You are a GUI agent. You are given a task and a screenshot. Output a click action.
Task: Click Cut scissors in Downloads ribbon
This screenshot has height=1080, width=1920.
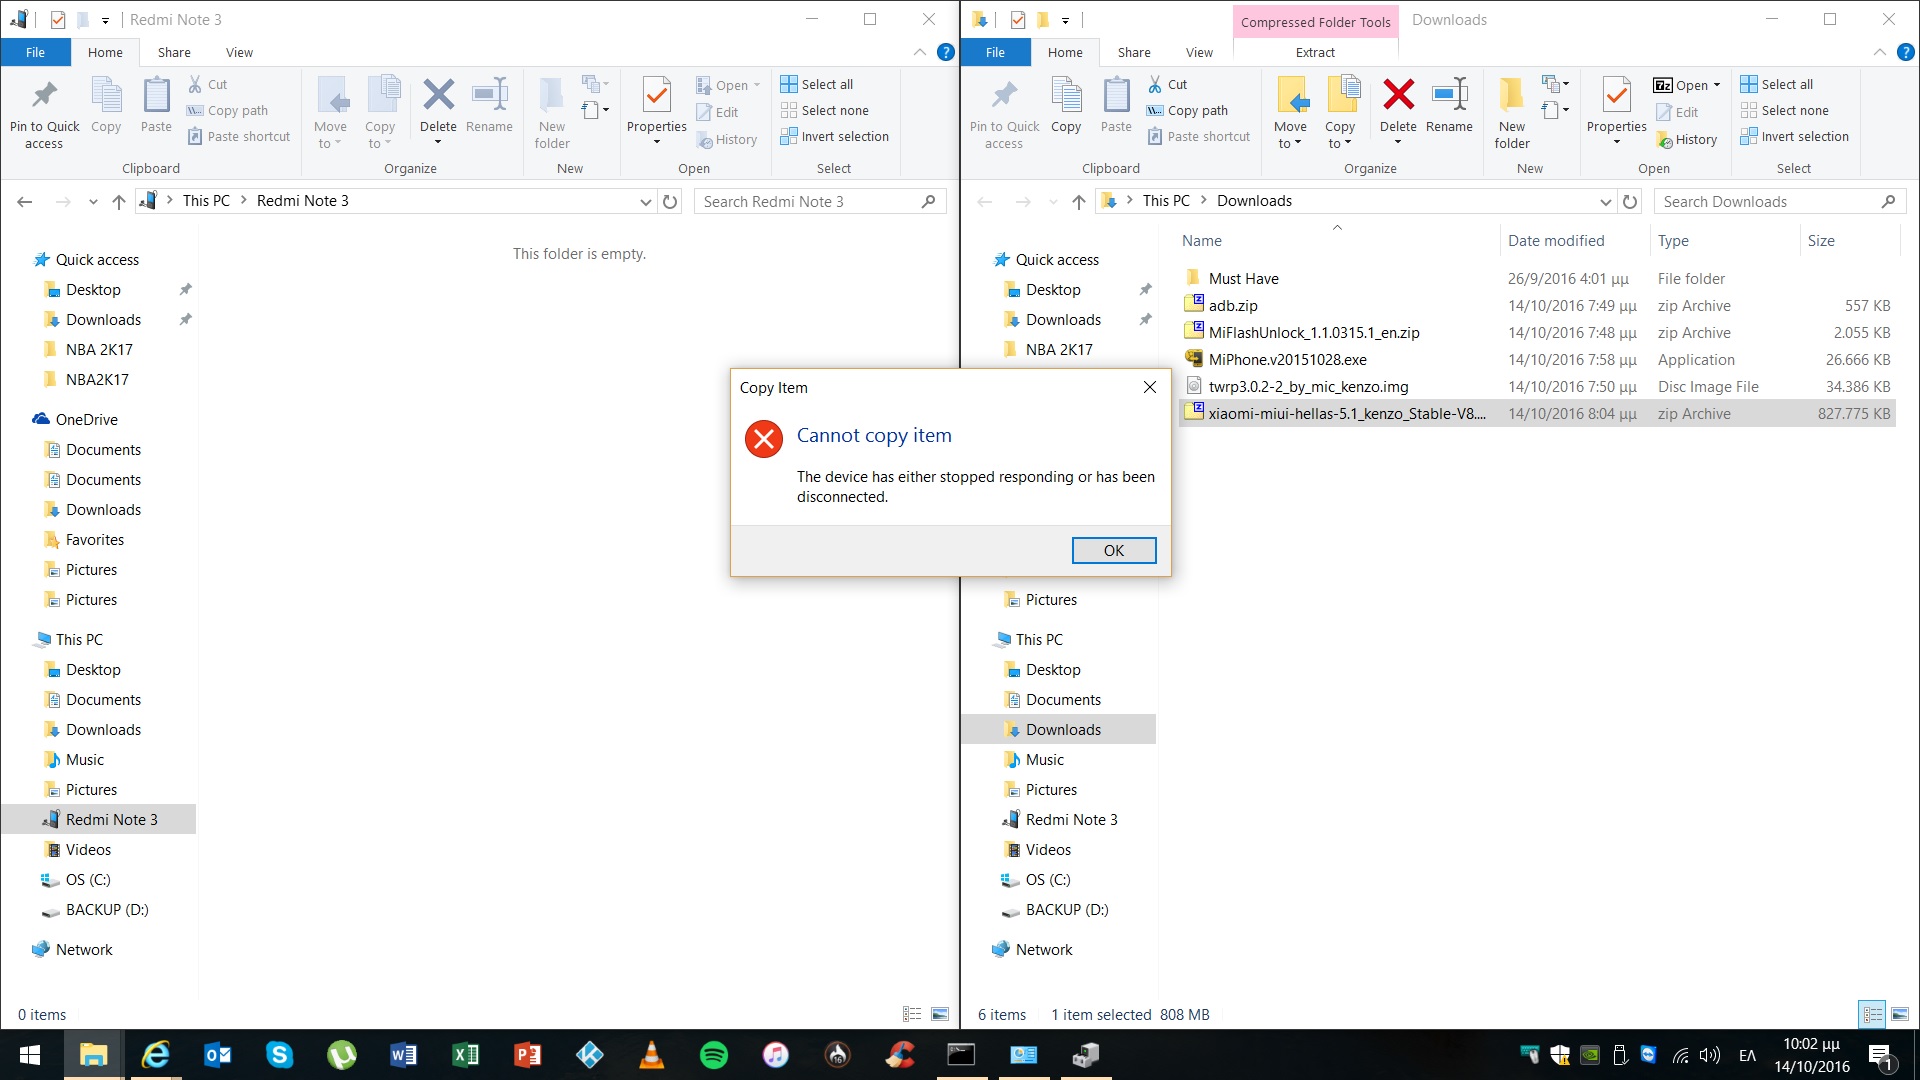click(x=1156, y=84)
